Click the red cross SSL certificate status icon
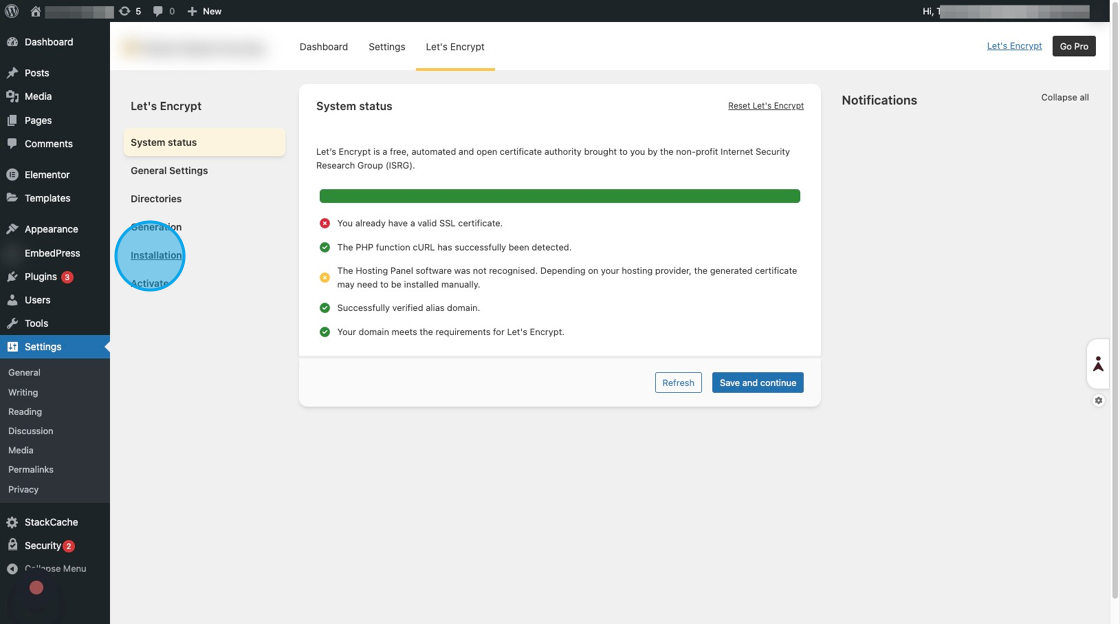The height and width of the screenshot is (624, 1120). tap(325, 223)
